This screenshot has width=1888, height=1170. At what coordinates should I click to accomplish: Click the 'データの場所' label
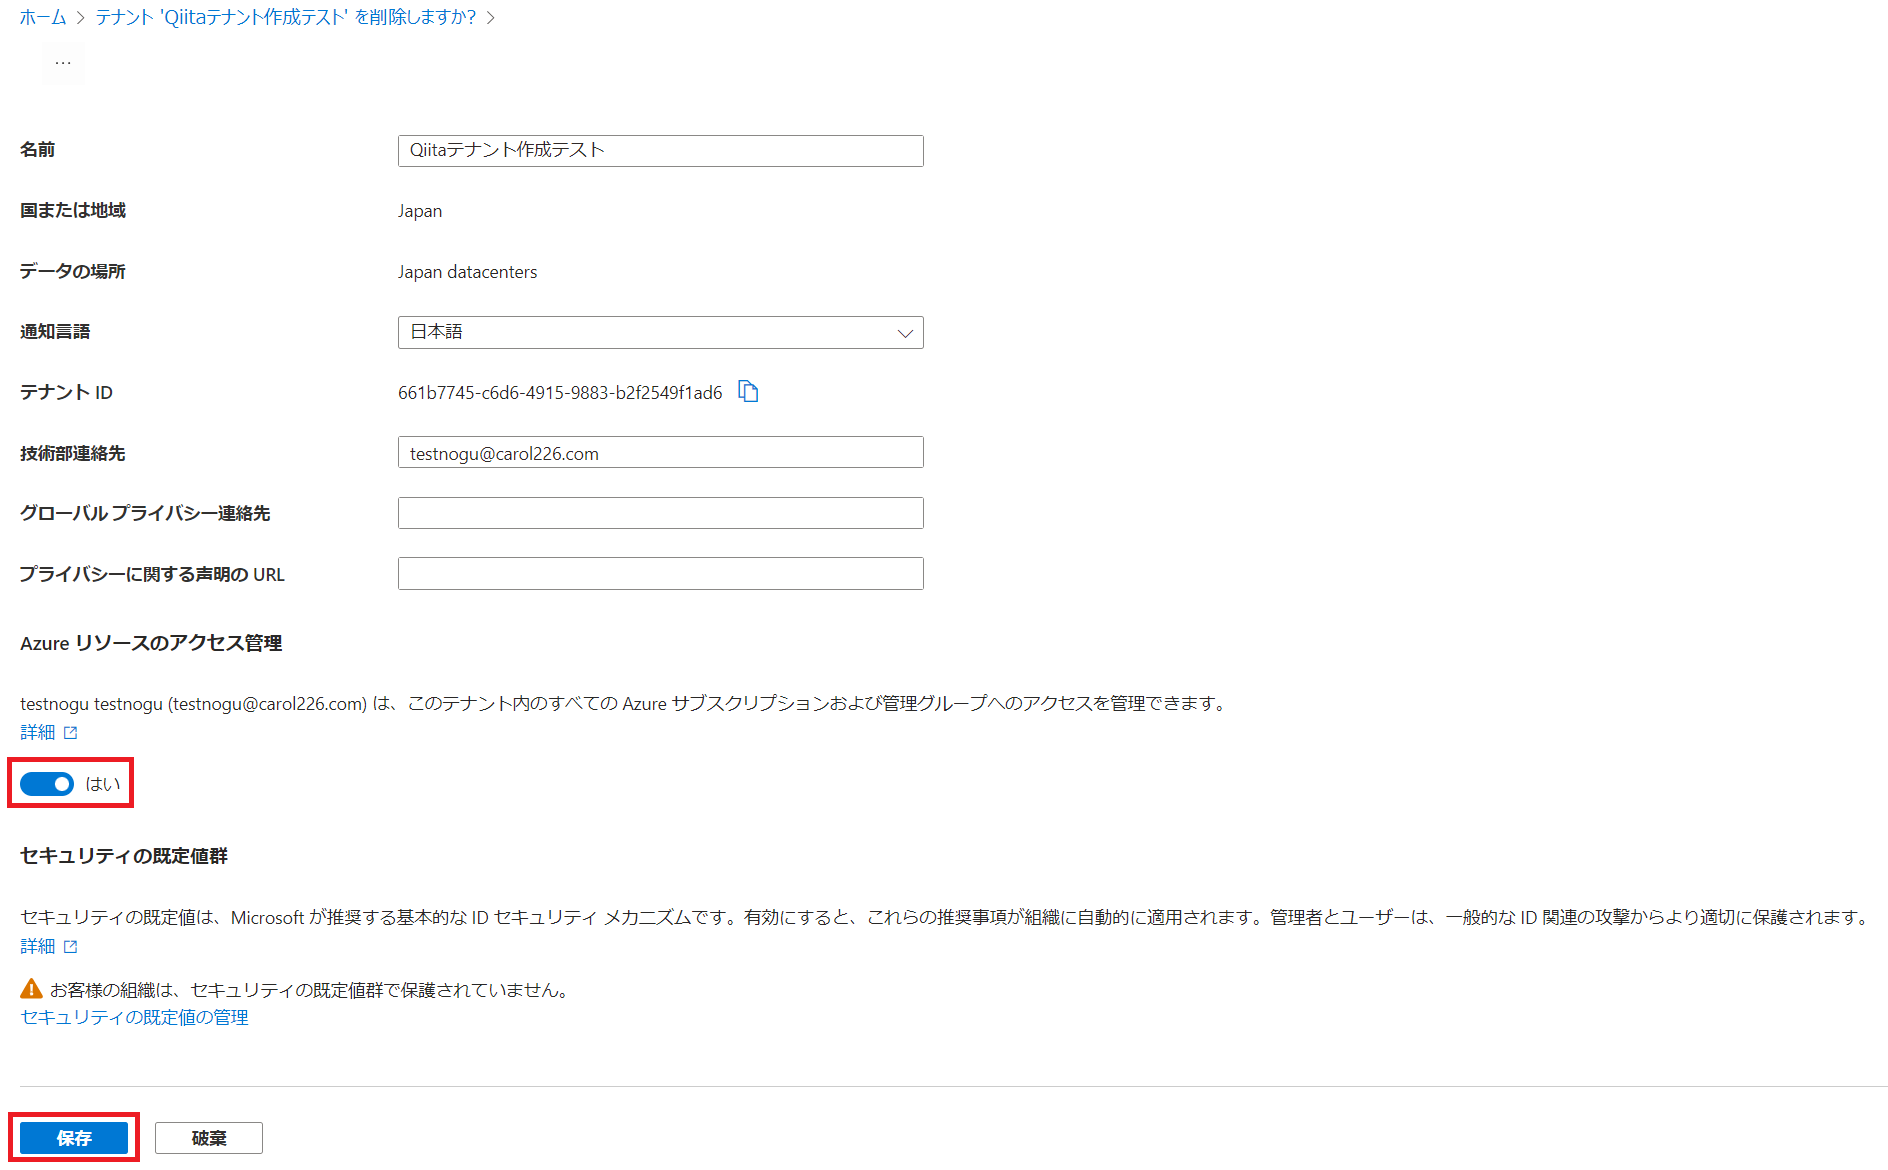(72, 271)
